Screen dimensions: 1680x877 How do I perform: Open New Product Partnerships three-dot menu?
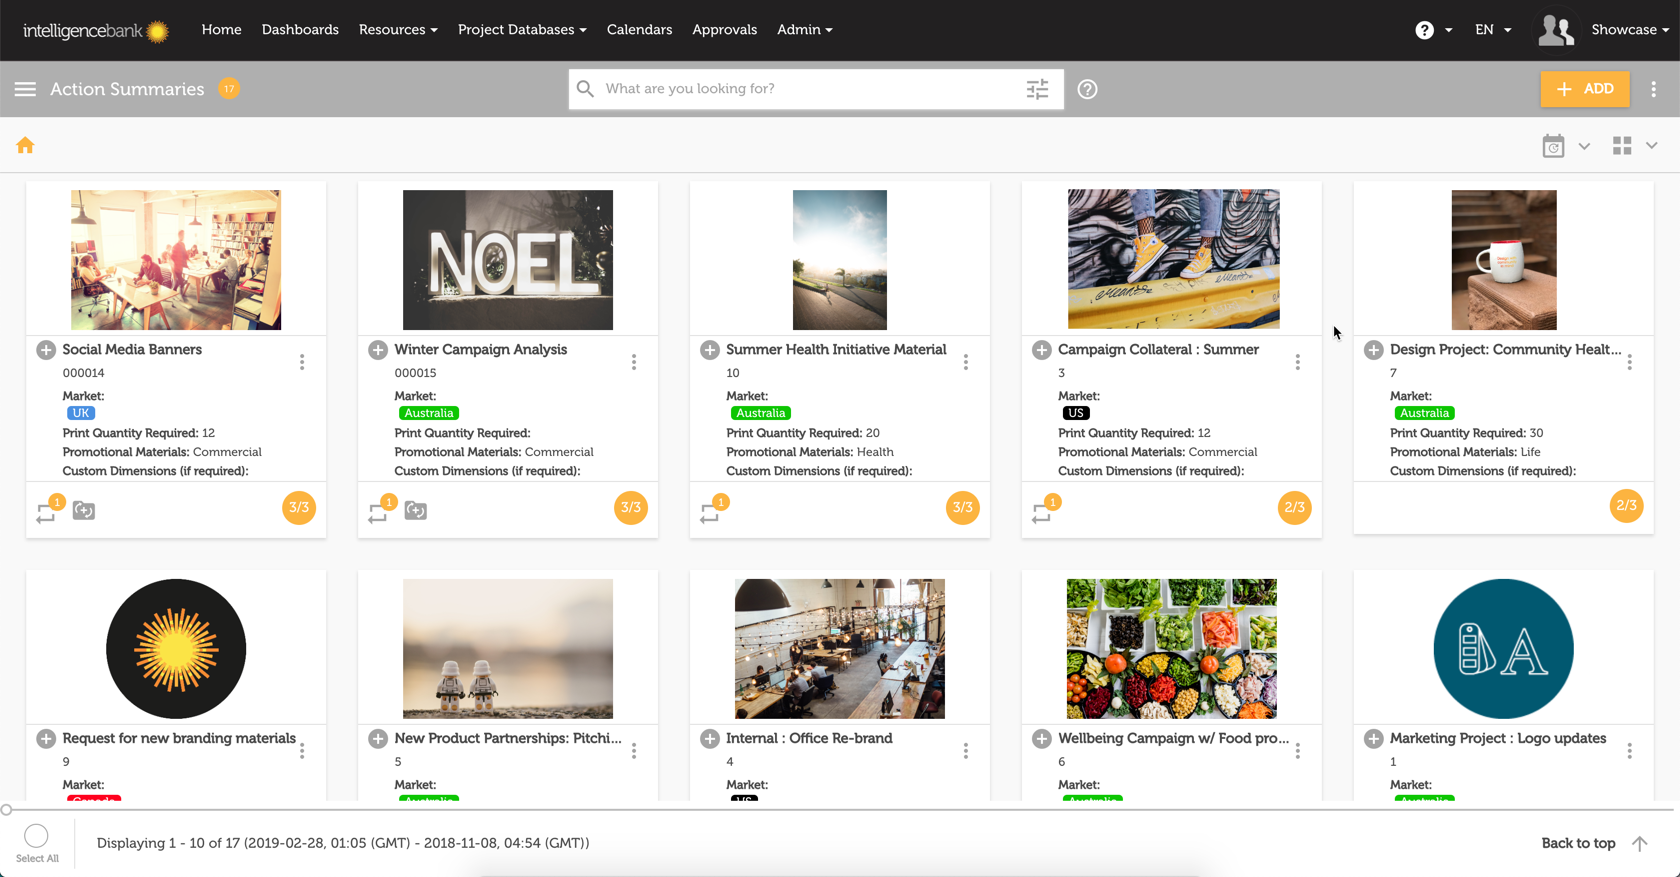[x=634, y=751]
